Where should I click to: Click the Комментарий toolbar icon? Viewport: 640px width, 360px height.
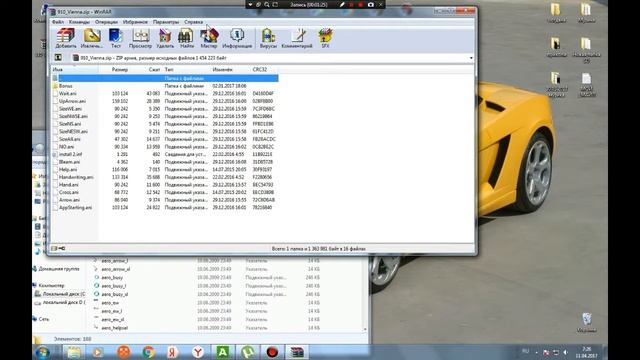click(x=297, y=38)
